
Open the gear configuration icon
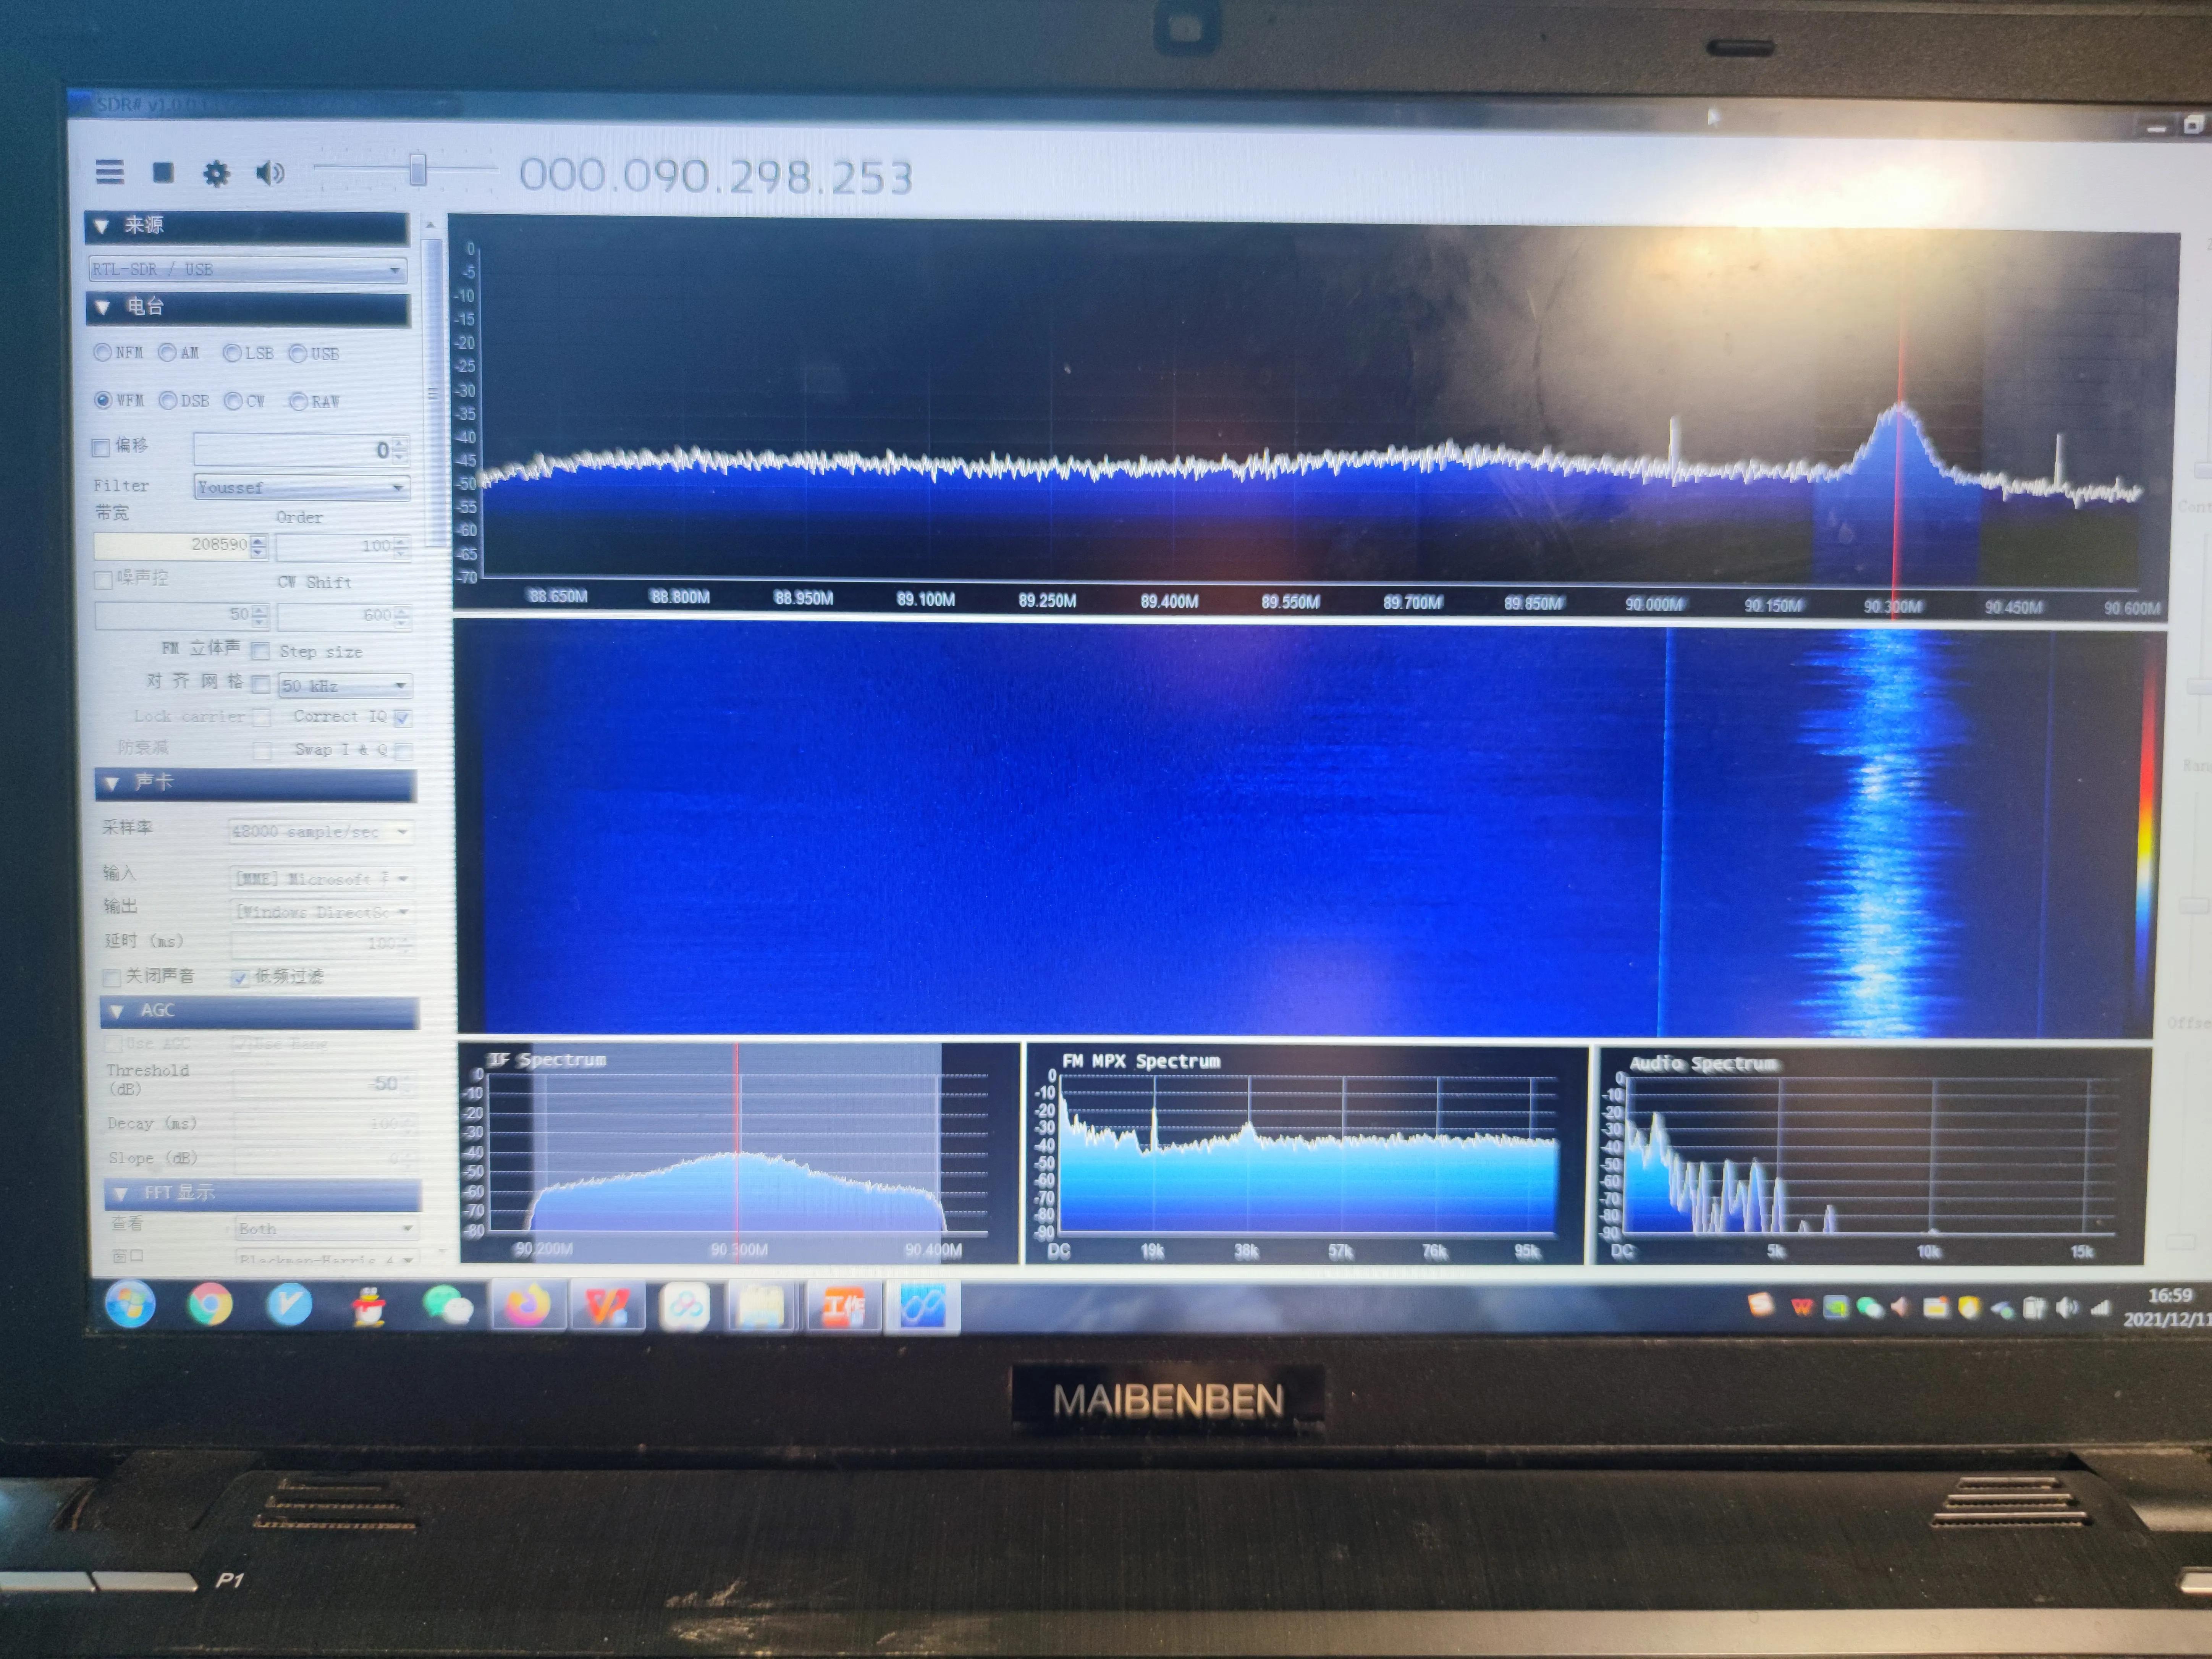click(x=216, y=174)
